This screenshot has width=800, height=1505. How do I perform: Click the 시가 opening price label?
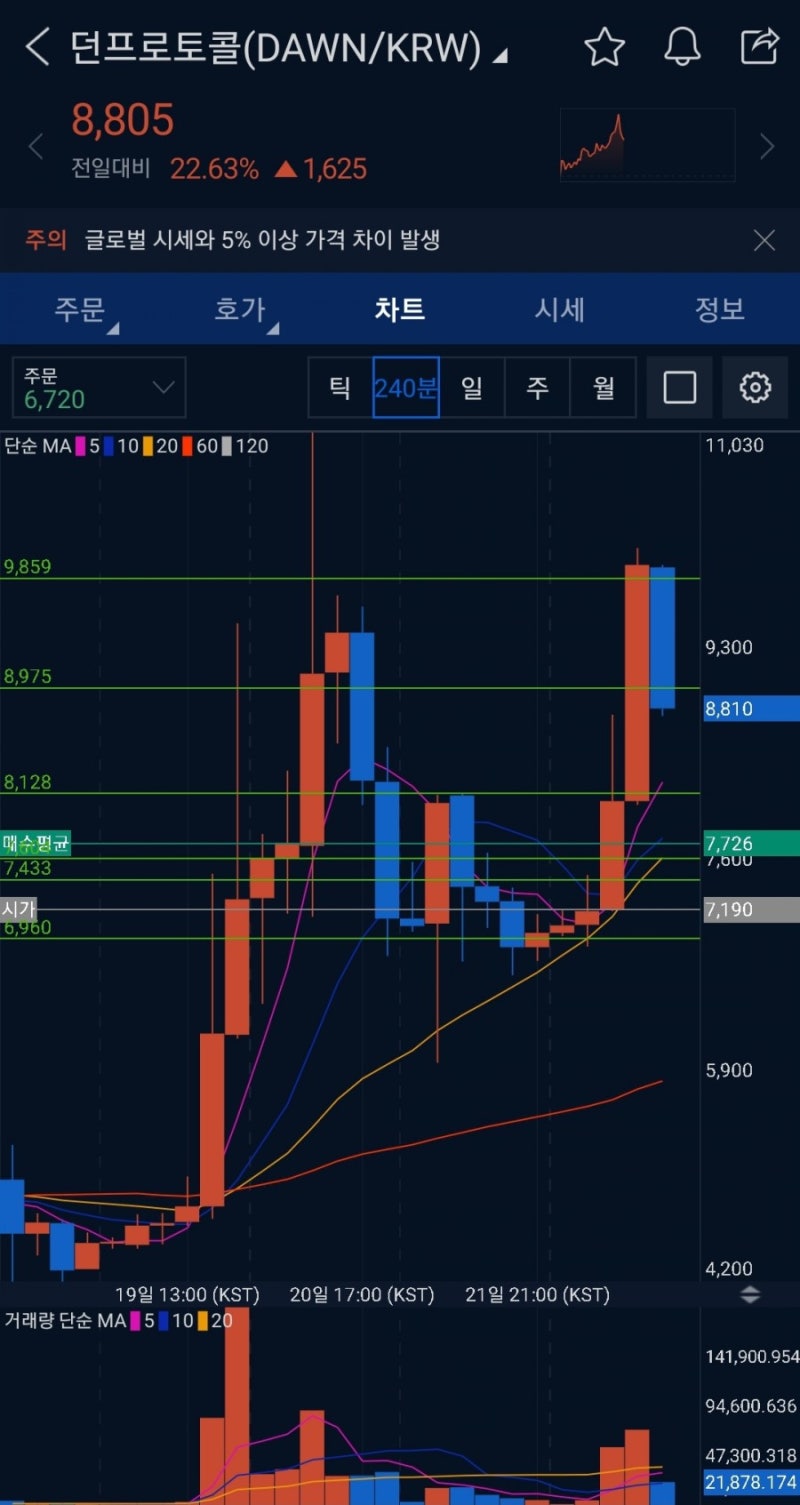click(18, 909)
